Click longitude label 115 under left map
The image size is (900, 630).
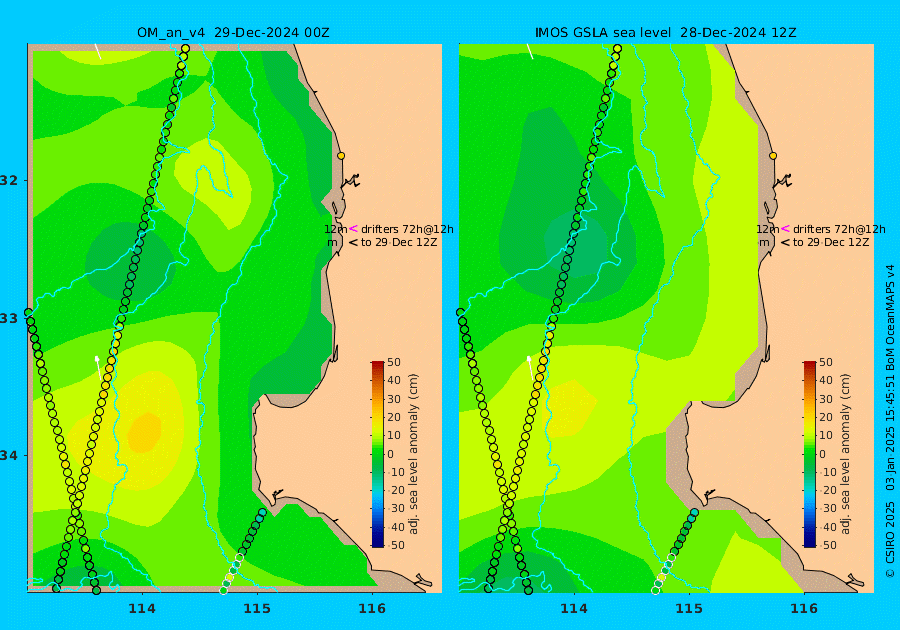click(x=257, y=609)
